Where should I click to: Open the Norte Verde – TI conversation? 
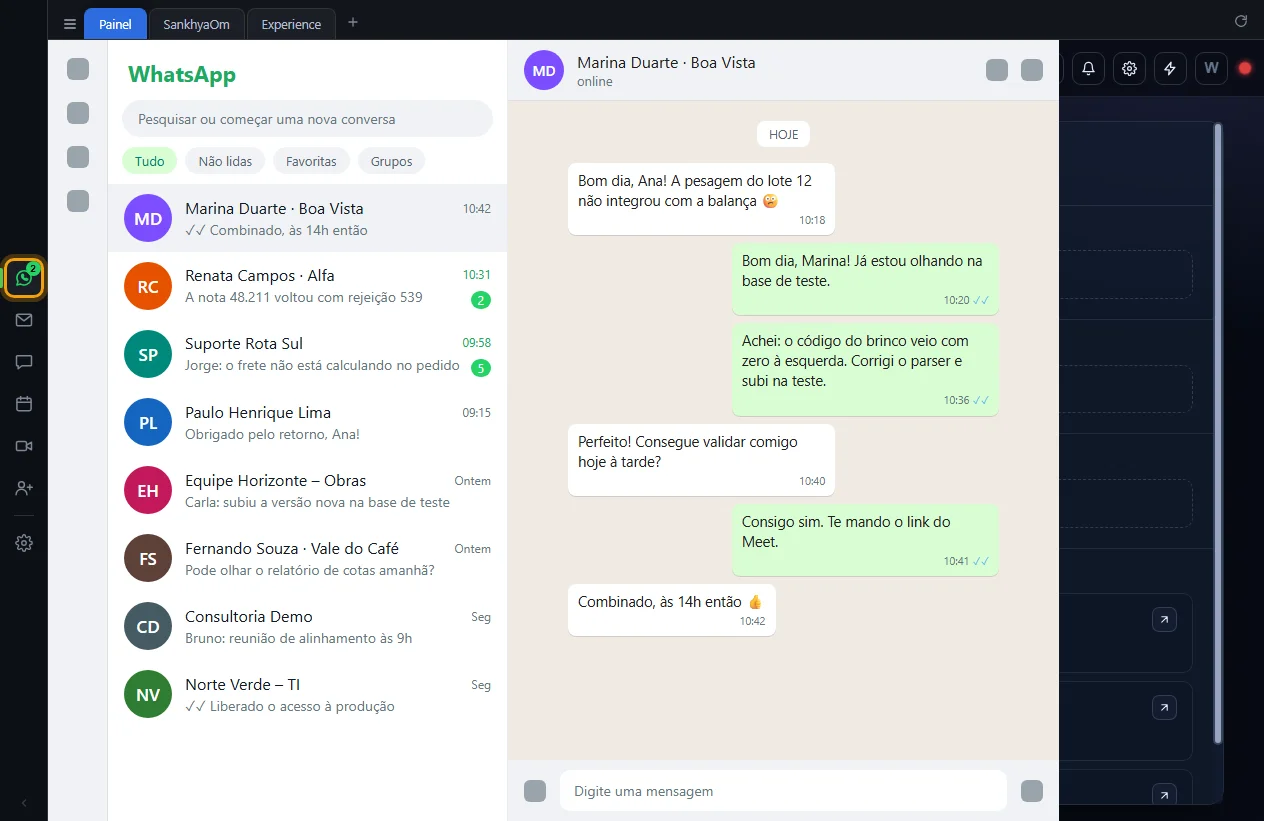point(307,694)
